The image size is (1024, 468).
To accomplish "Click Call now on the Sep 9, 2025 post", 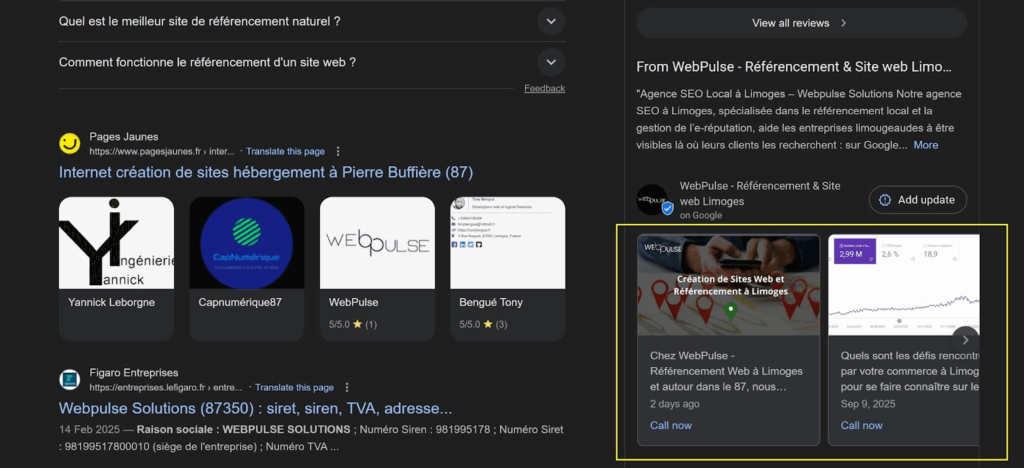I will coord(861,426).
